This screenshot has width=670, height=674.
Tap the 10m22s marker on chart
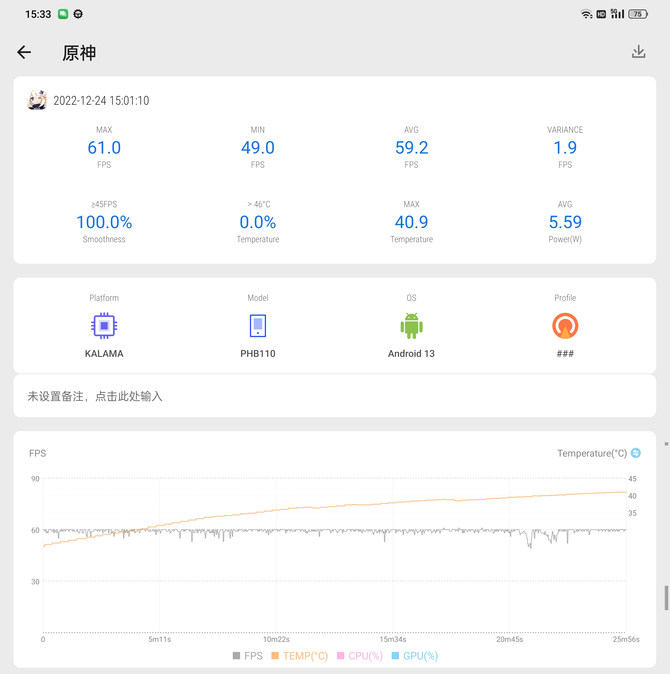click(276, 639)
